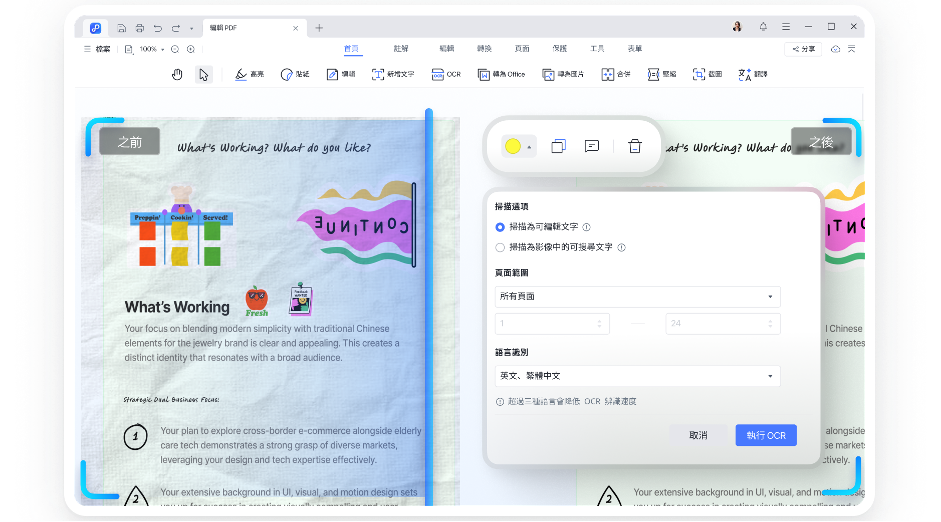Click the start page number field
The width and height of the screenshot is (941, 522).
tap(552, 324)
